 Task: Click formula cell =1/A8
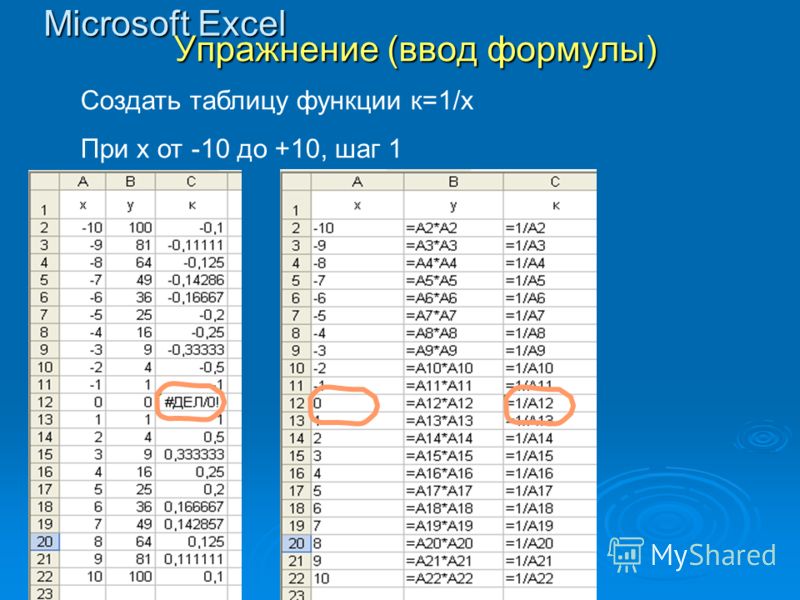[x=549, y=333]
